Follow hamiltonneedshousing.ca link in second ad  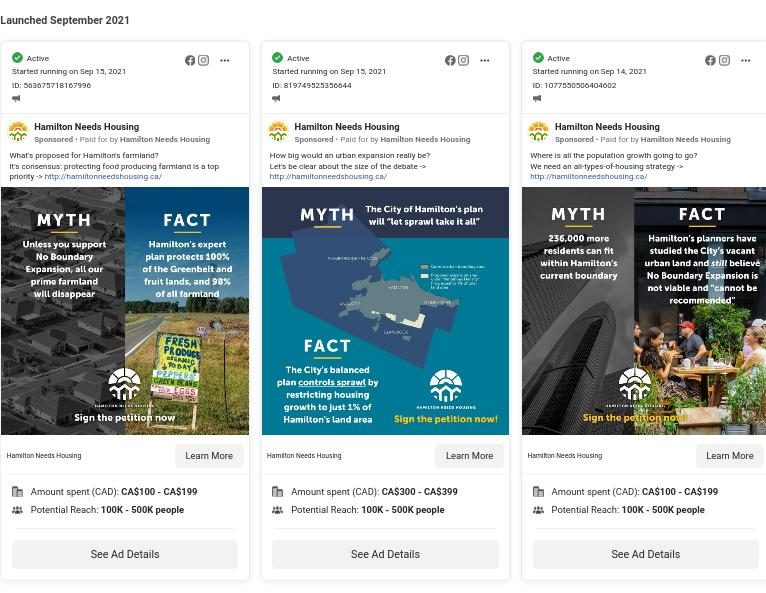328,177
